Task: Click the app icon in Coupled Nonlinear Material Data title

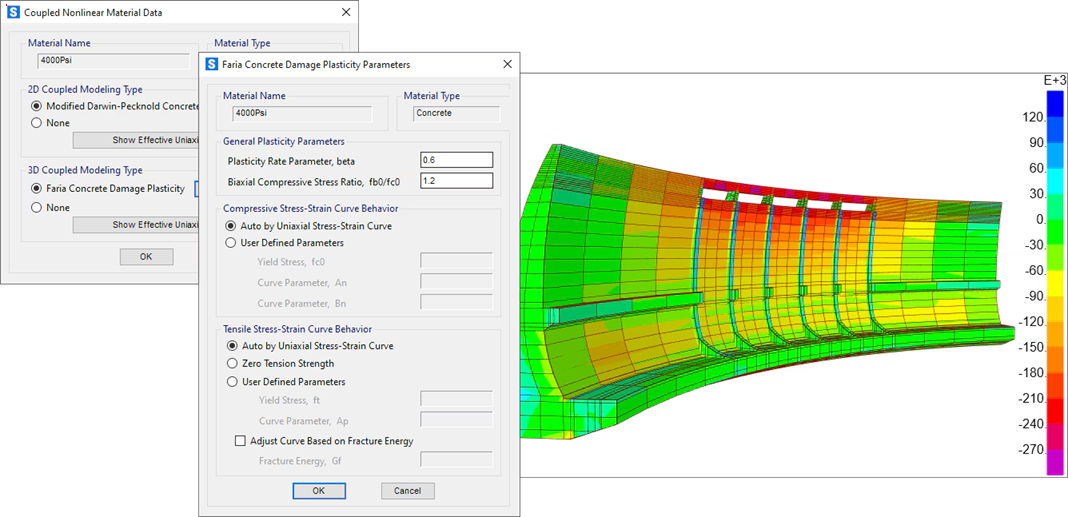Action: (x=13, y=13)
